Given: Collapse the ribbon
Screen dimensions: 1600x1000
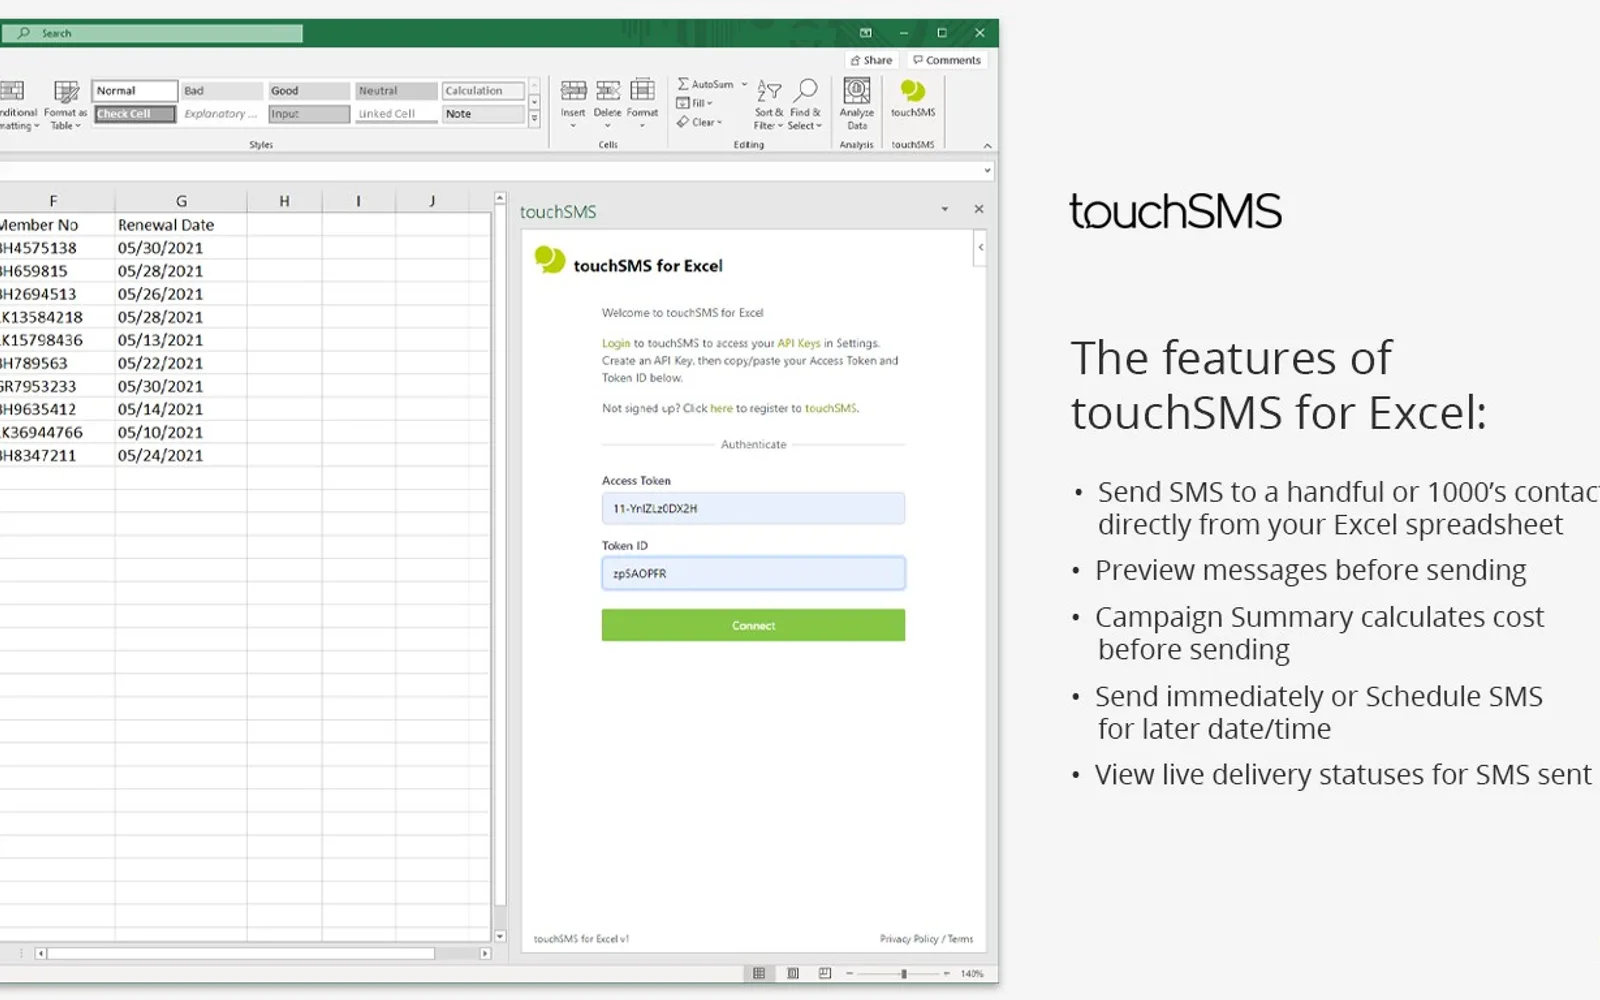Looking at the screenshot, I should coord(987,146).
